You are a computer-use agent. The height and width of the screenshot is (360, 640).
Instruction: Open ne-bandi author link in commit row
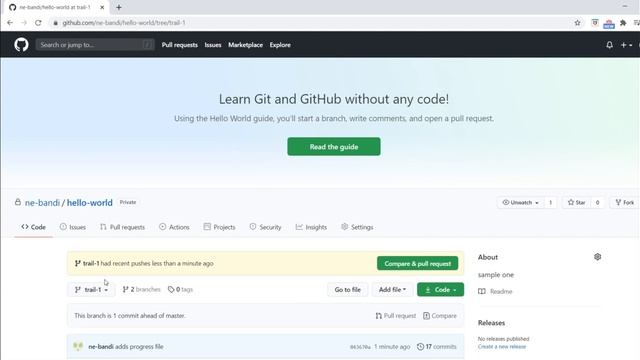point(101,347)
